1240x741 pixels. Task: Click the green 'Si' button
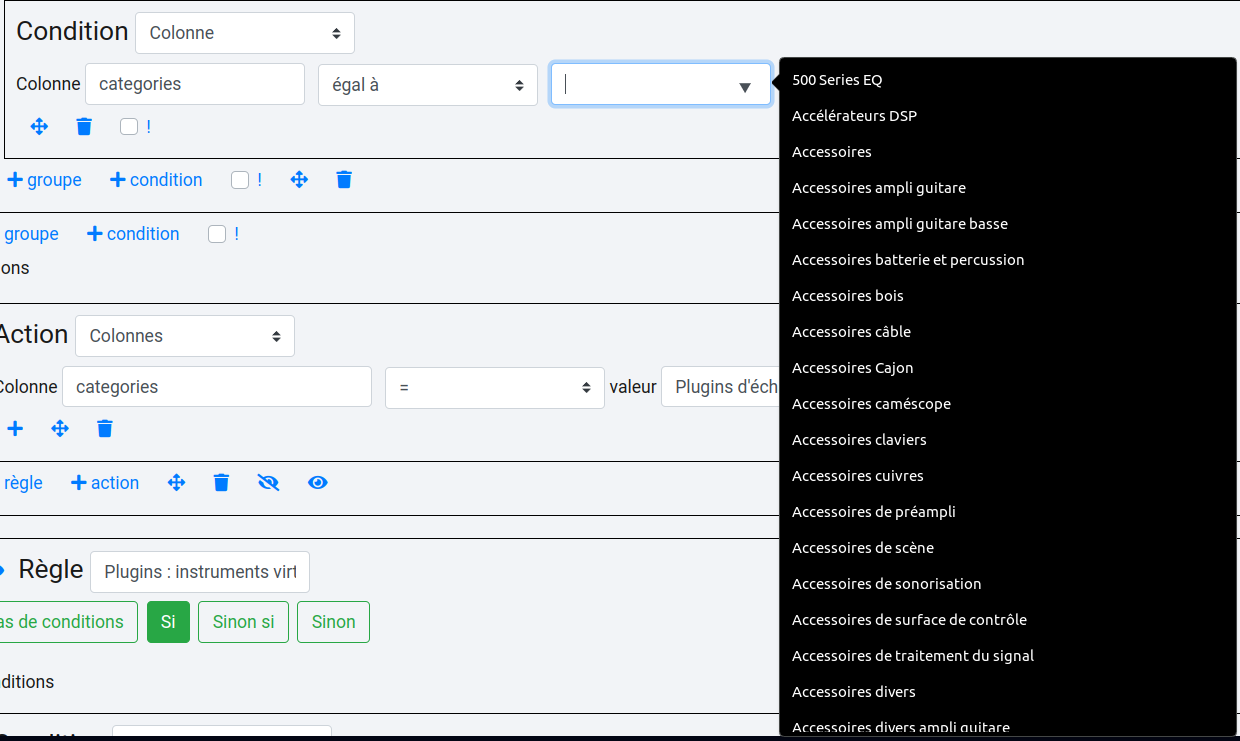[x=168, y=622]
